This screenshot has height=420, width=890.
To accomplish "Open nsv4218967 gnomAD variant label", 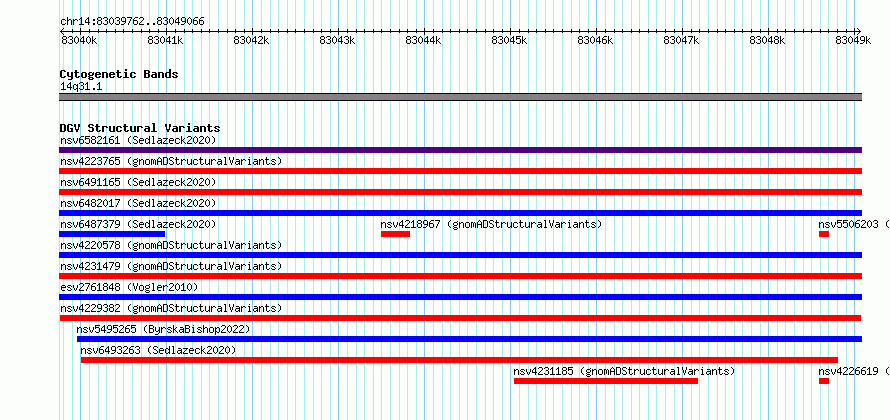I will 491,224.
